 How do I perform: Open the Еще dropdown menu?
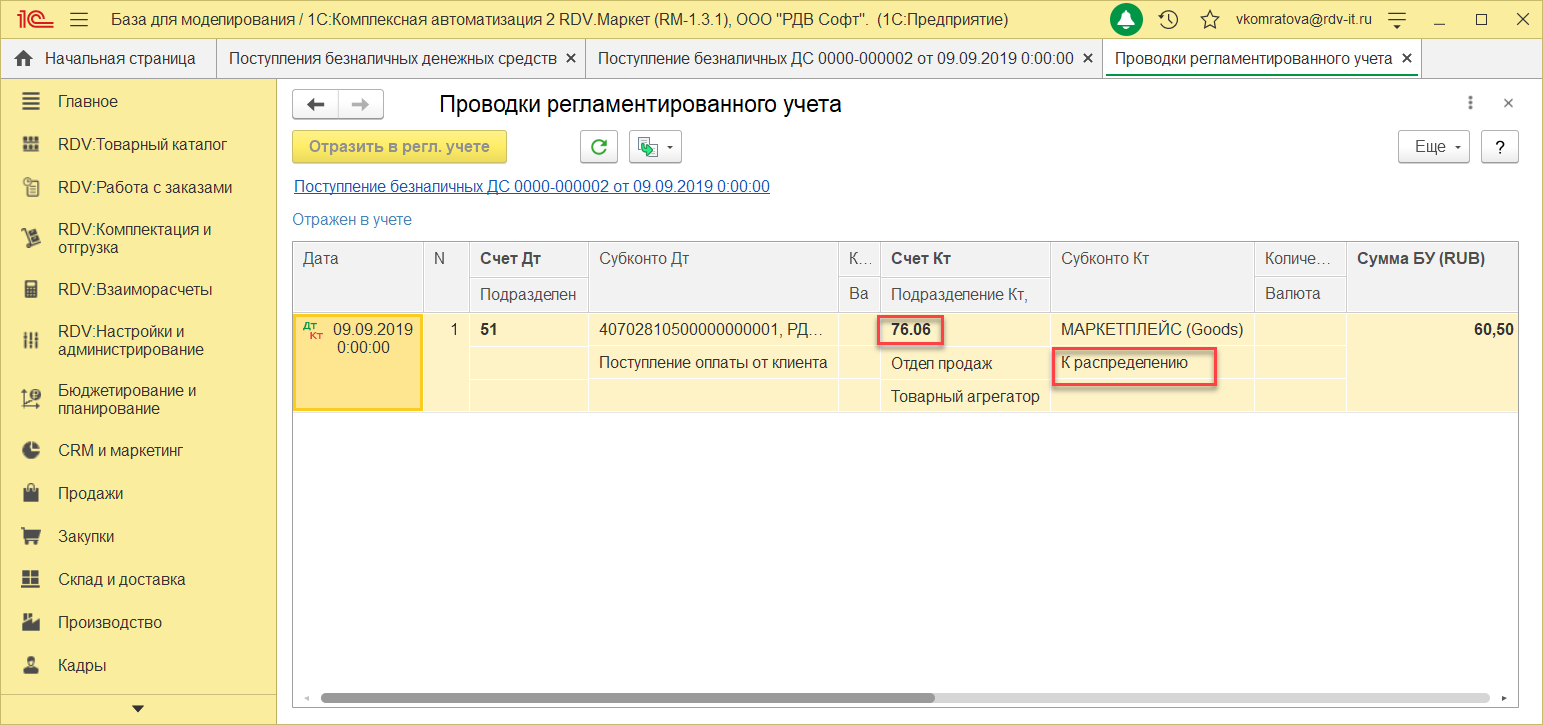pos(1433,147)
